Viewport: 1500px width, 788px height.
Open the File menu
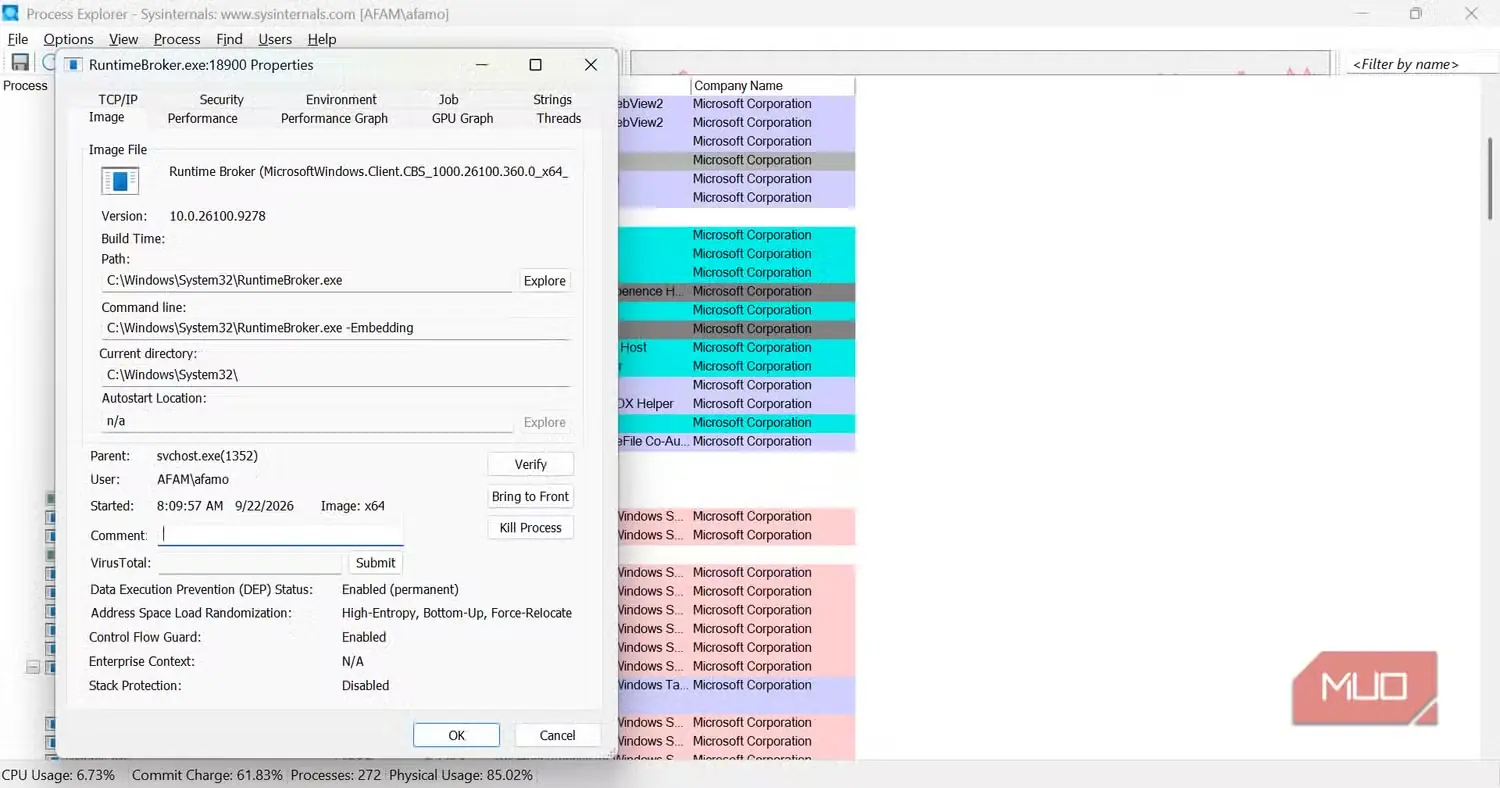point(18,39)
